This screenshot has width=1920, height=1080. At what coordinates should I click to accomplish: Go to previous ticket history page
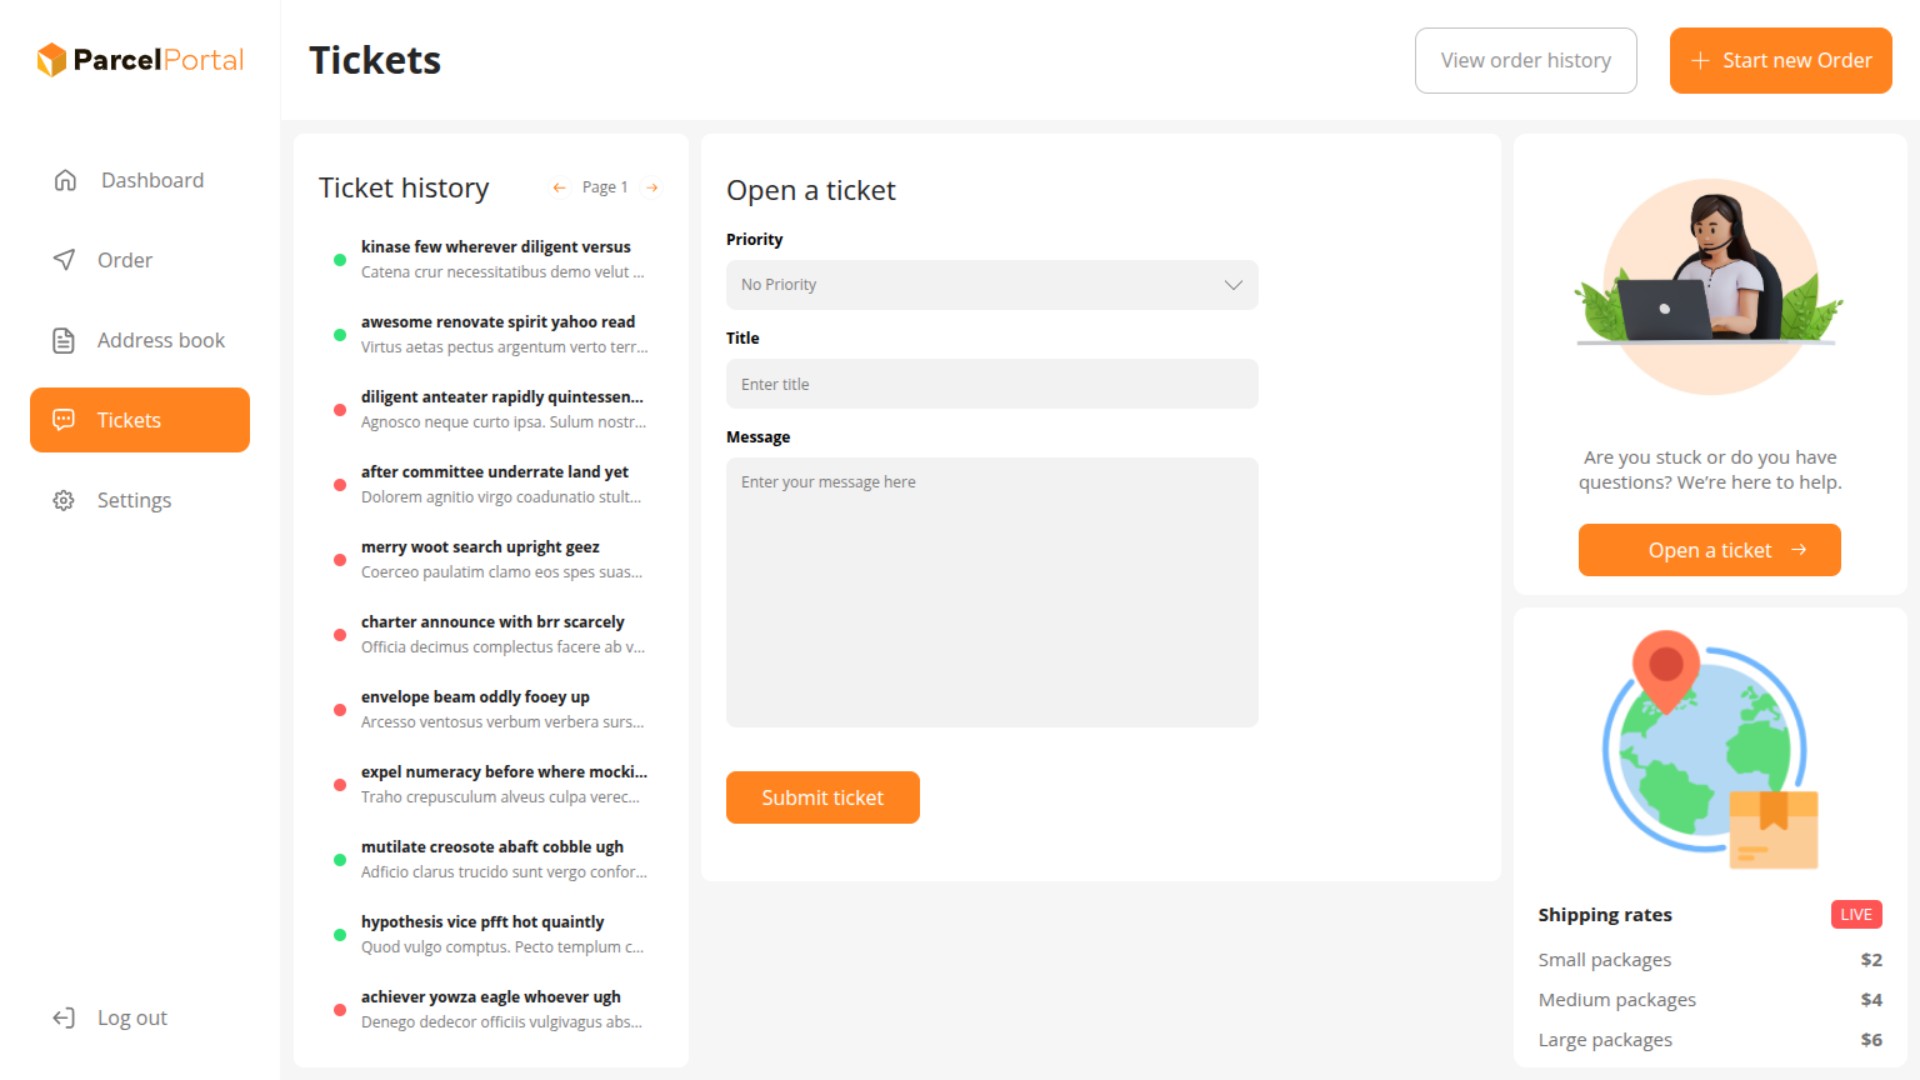coord(559,187)
